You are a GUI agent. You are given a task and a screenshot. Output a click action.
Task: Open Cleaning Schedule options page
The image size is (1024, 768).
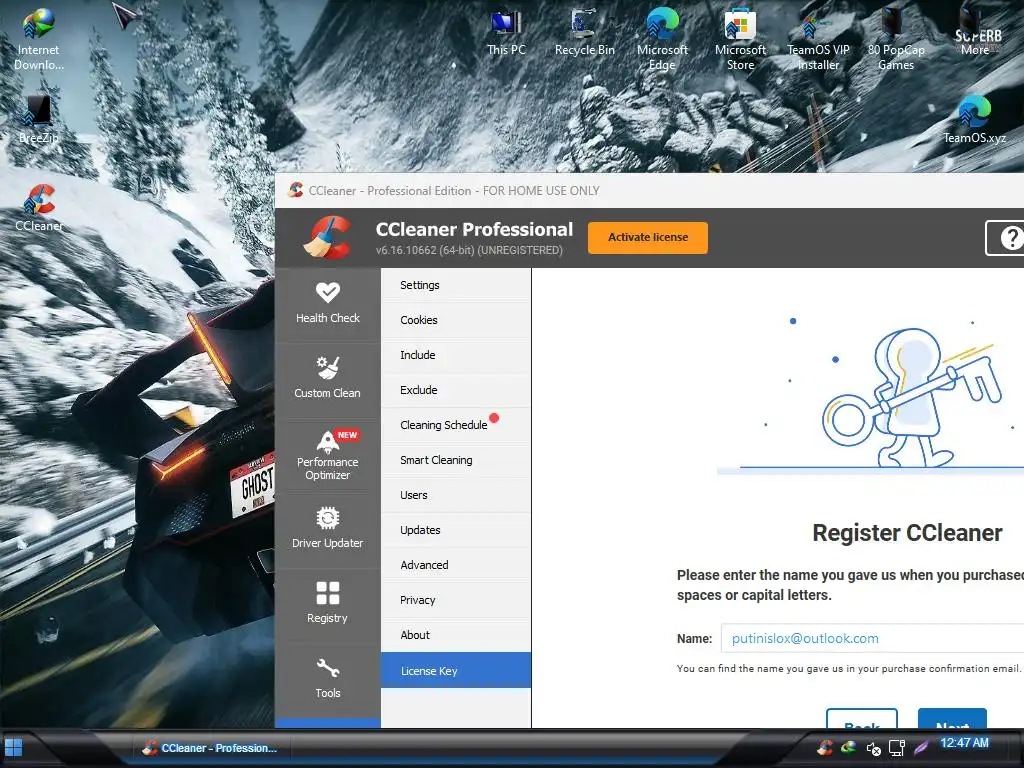click(456, 425)
